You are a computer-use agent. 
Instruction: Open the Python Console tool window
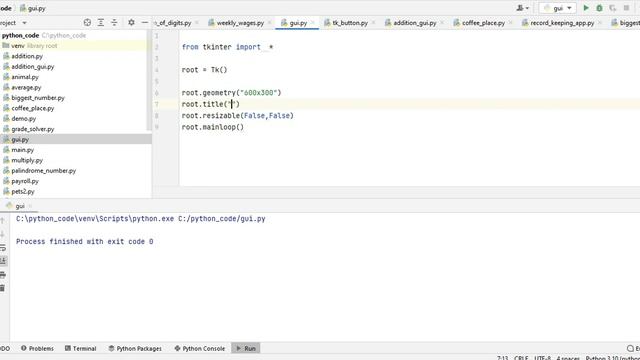[200, 348]
